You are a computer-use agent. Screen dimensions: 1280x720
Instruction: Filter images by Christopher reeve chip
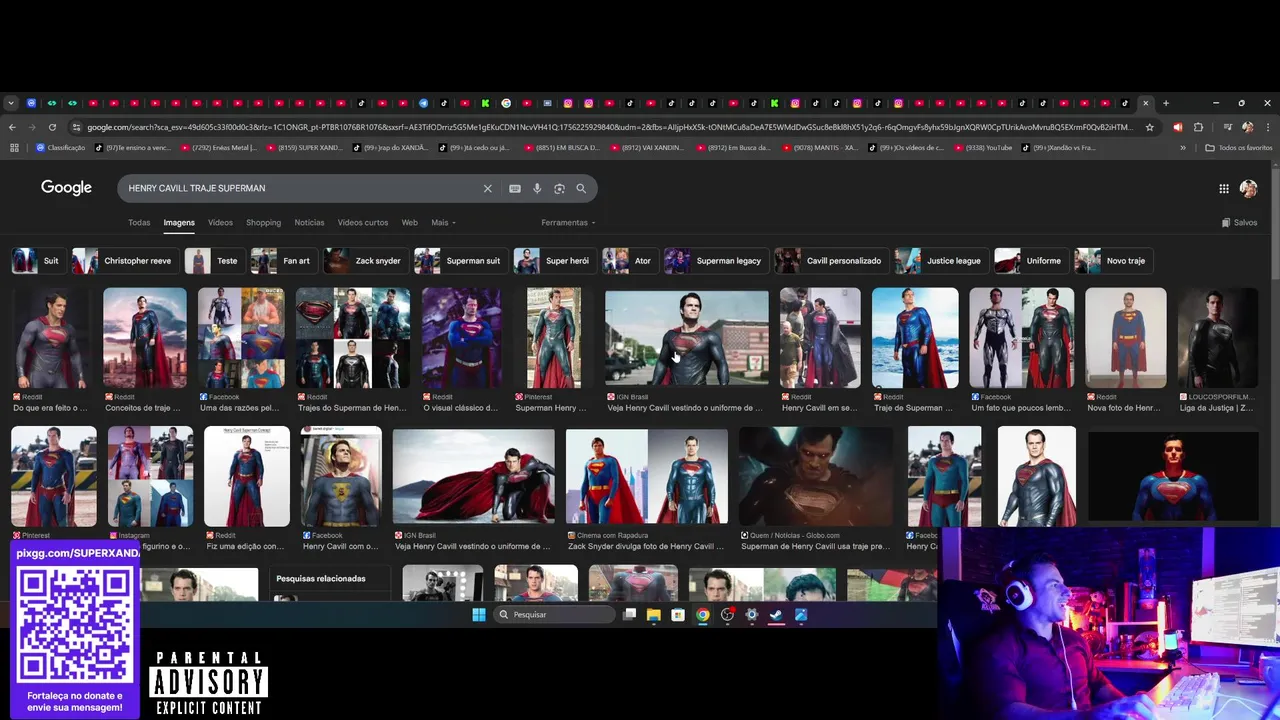pos(124,261)
